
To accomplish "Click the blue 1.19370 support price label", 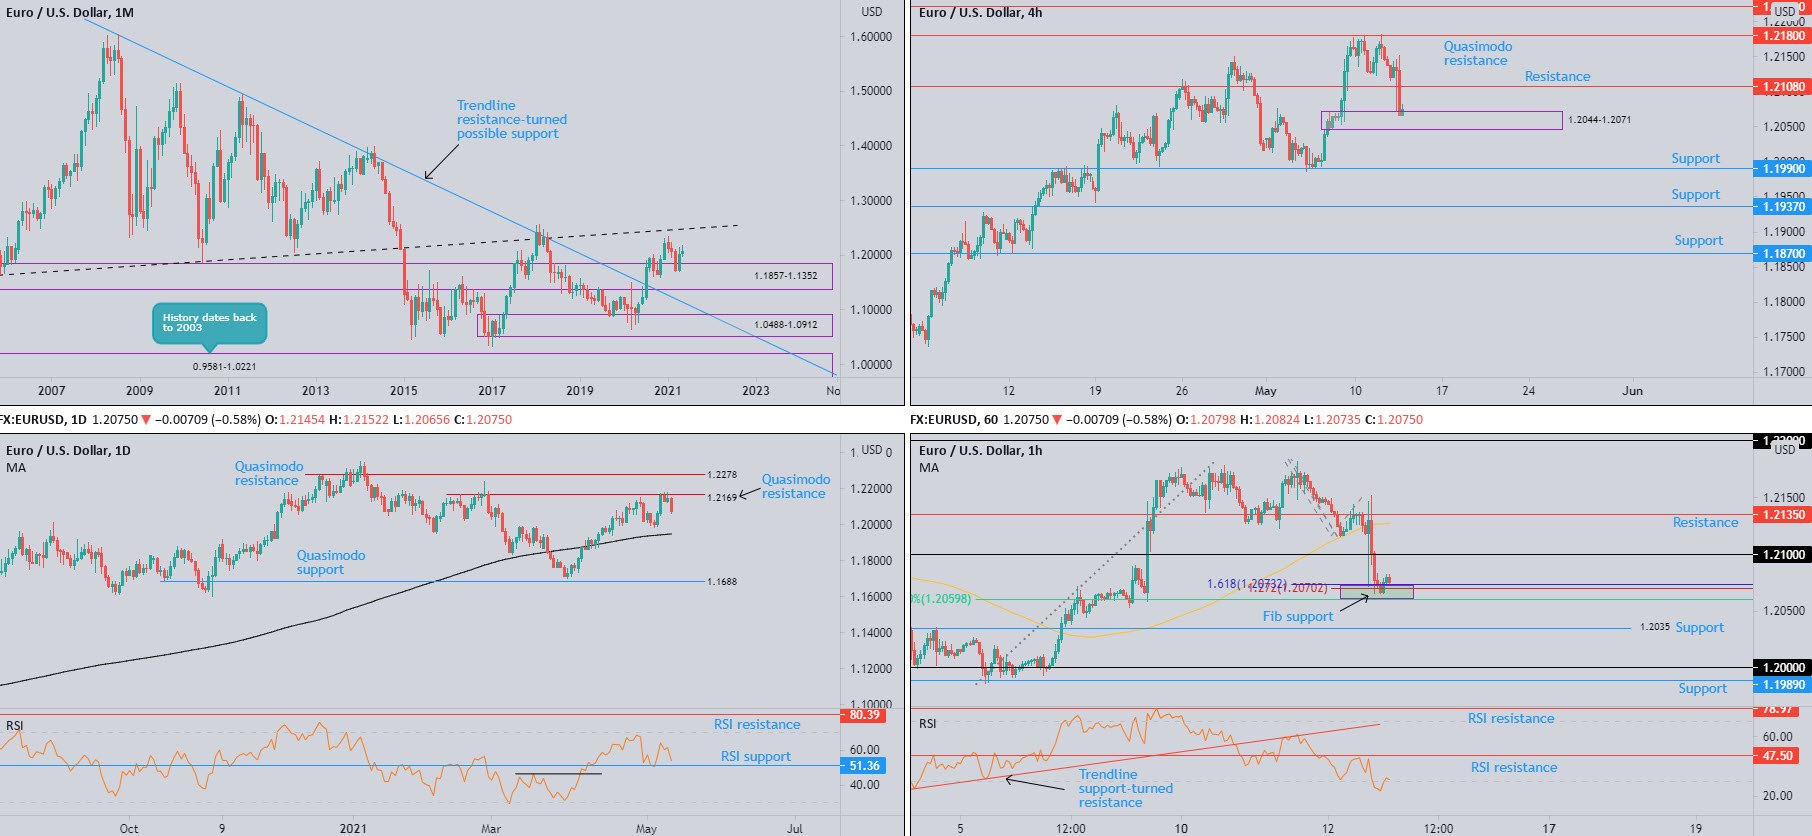I will (1782, 207).
